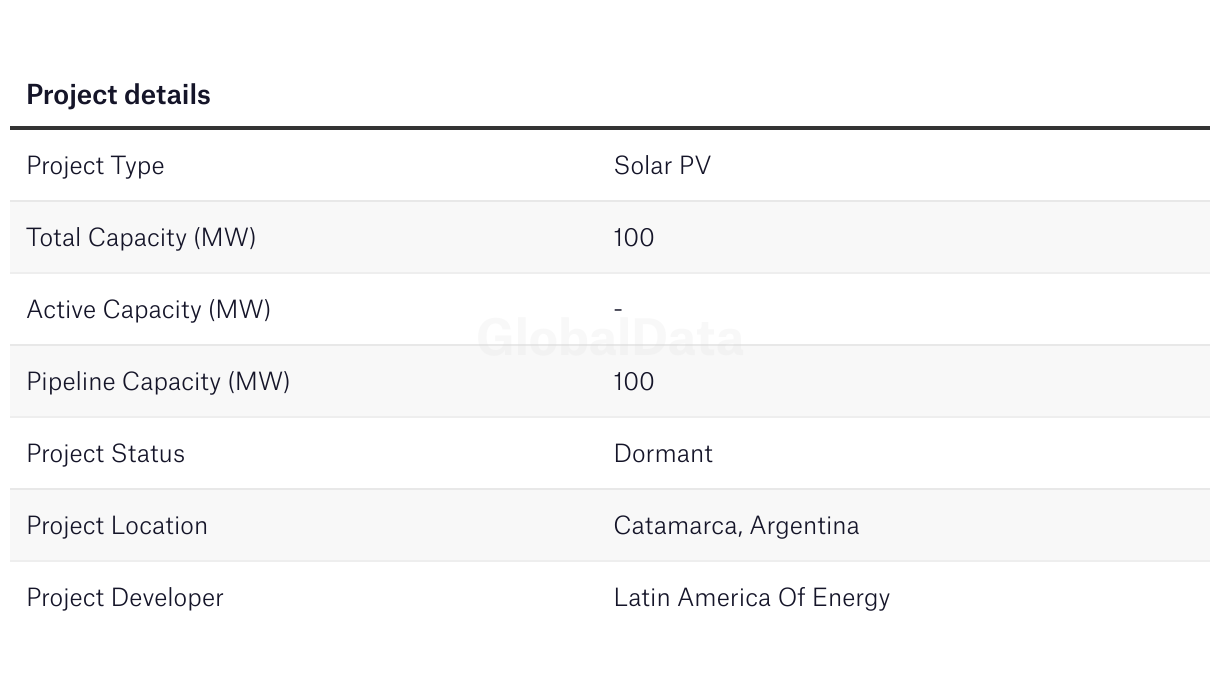Select the Pipeline Capacity table row
Image resolution: width=1220 pixels, height=674 pixels.
coord(610,381)
